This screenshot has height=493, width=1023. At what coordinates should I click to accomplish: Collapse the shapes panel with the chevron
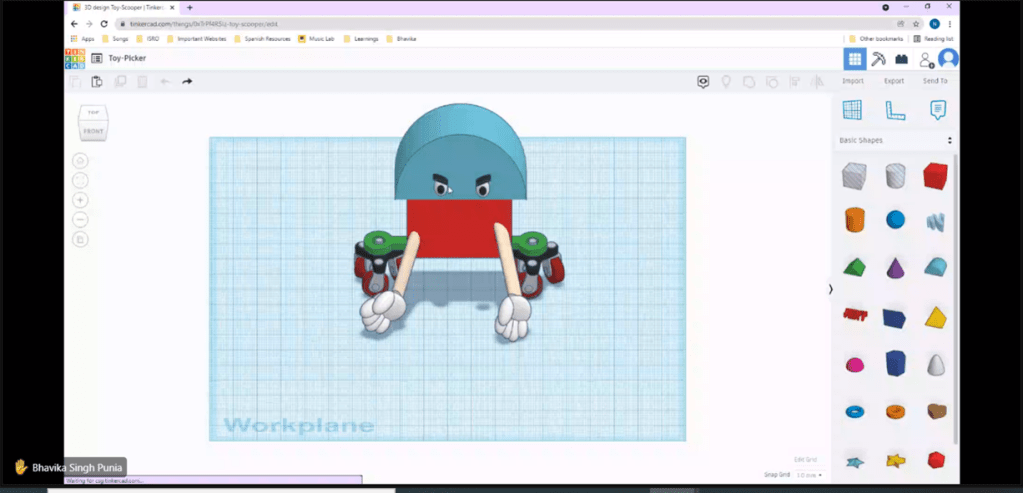(830, 289)
